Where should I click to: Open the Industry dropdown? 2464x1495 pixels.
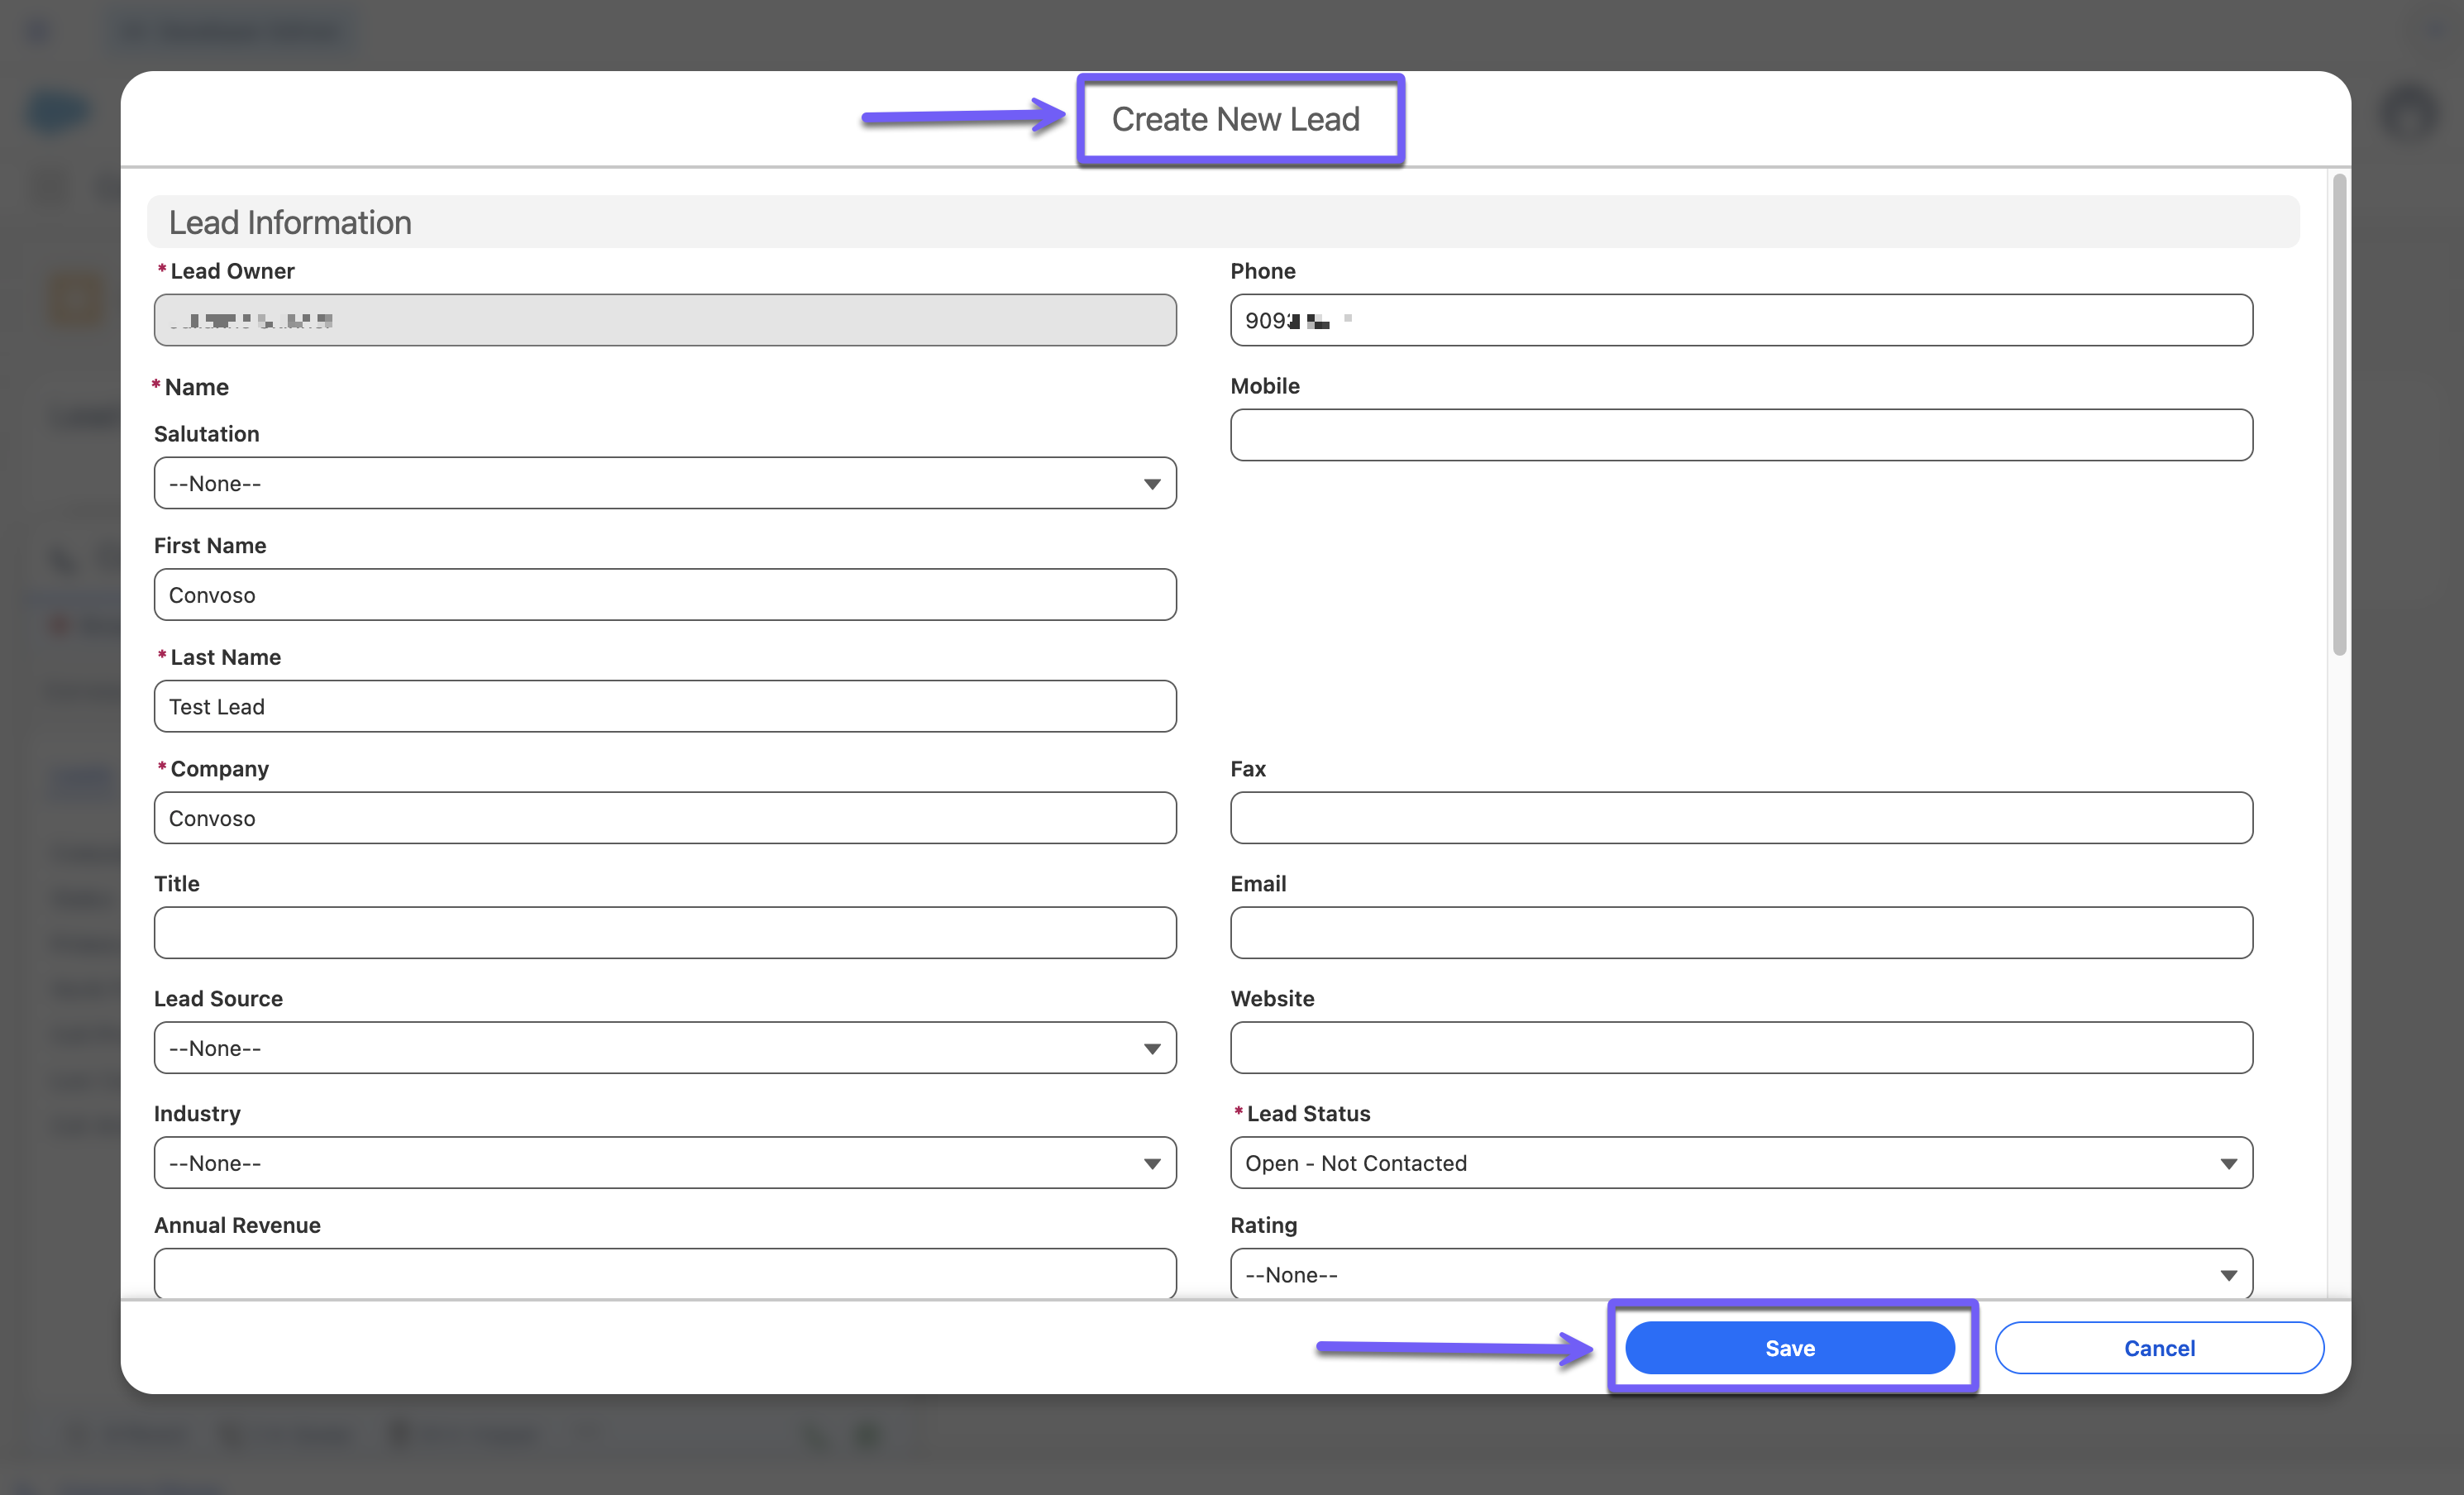pyautogui.click(x=664, y=1162)
